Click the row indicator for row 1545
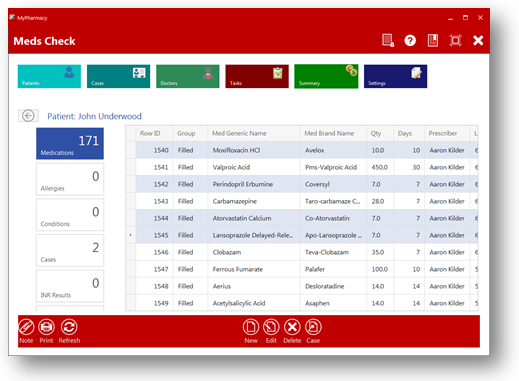Viewport: 519px width, 381px height. (131, 235)
